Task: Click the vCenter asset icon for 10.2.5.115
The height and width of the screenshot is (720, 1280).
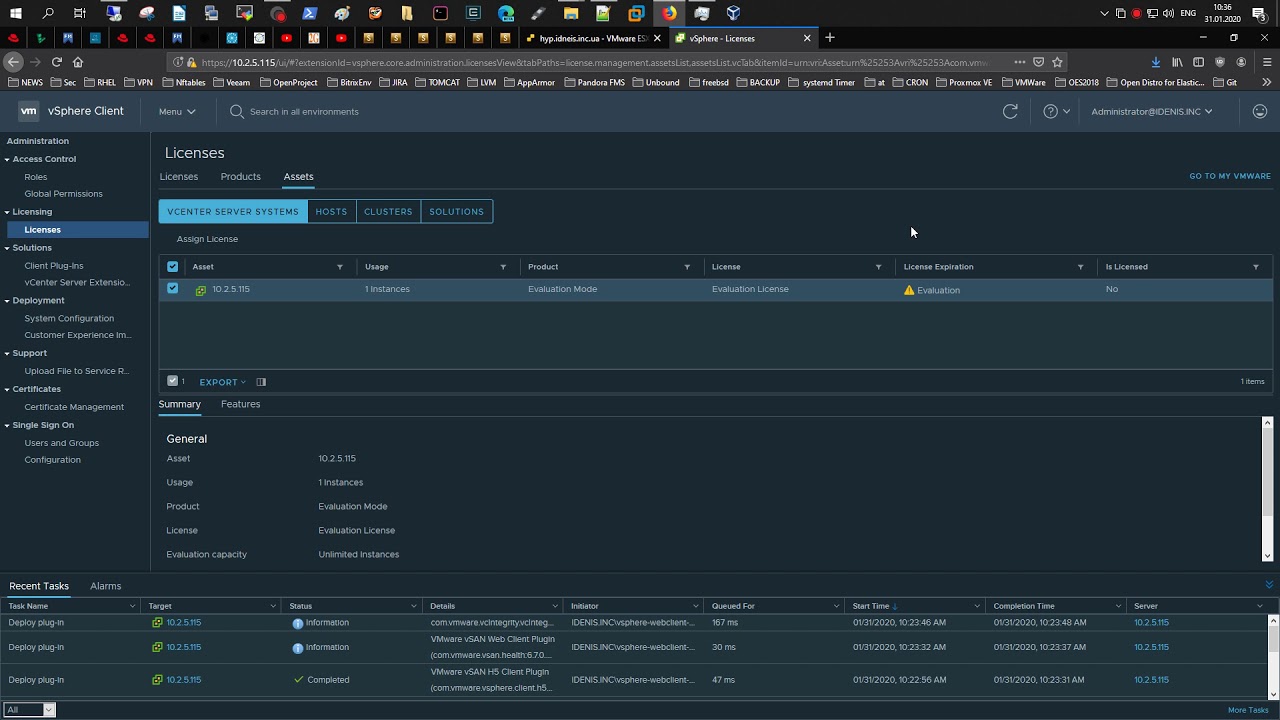Action: pos(201,290)
